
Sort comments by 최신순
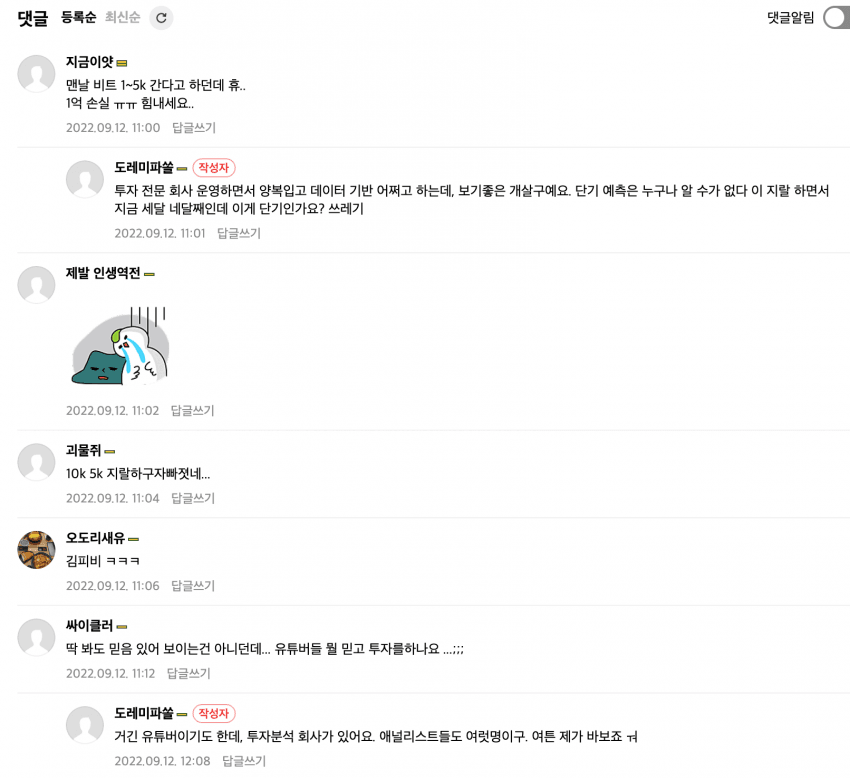[x=123, y=17]
